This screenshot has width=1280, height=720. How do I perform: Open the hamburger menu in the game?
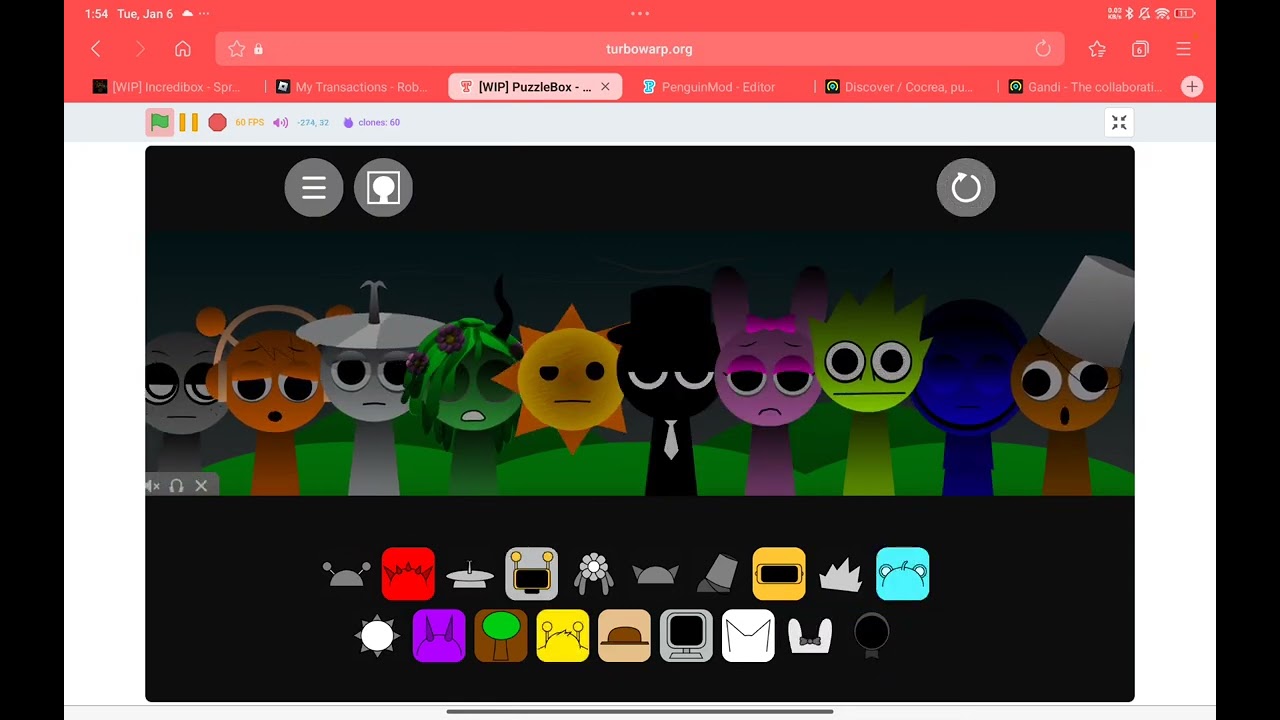[314, 187]
